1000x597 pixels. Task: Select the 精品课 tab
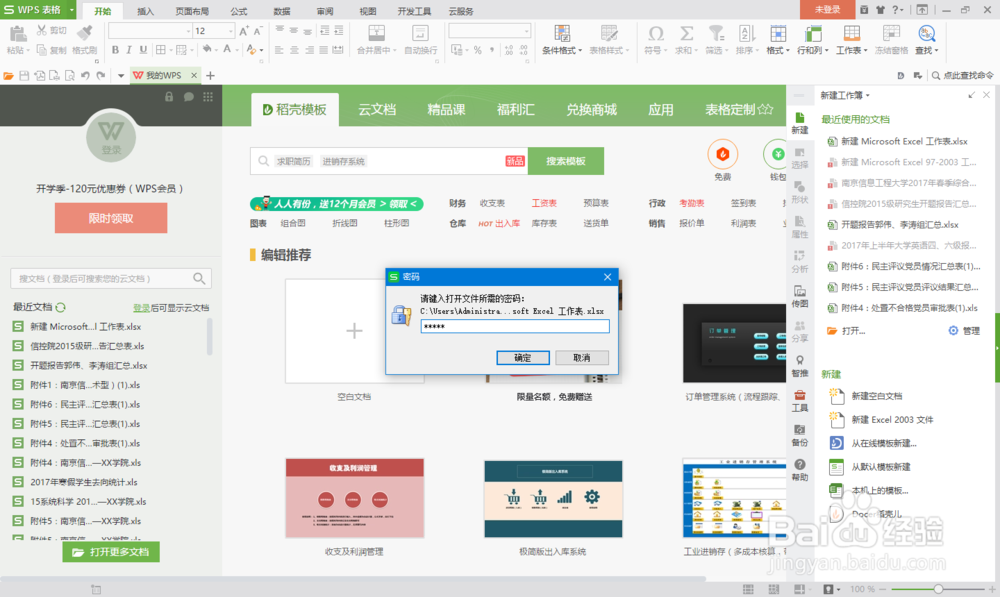446,110
